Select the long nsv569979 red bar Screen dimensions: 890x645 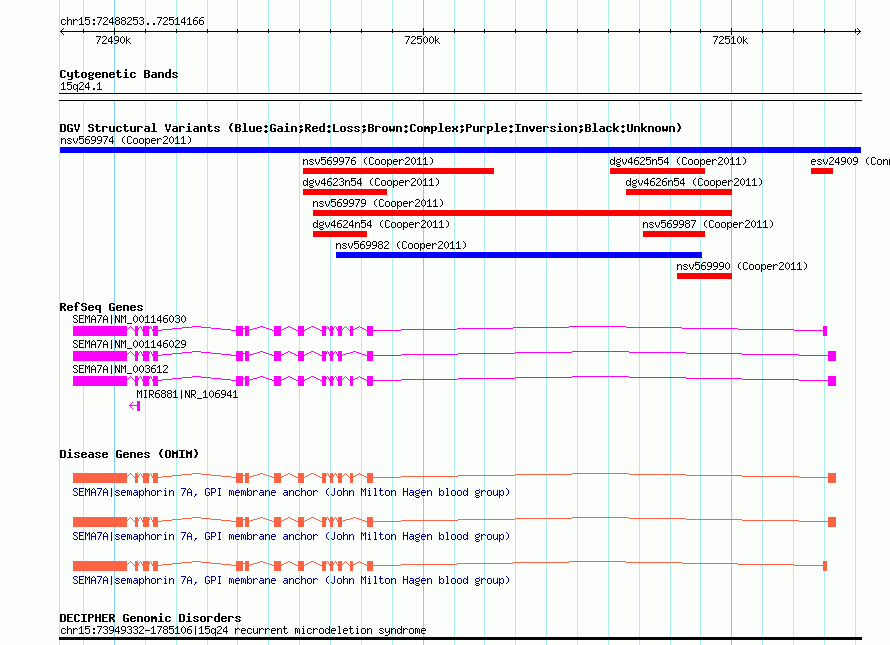522,213
